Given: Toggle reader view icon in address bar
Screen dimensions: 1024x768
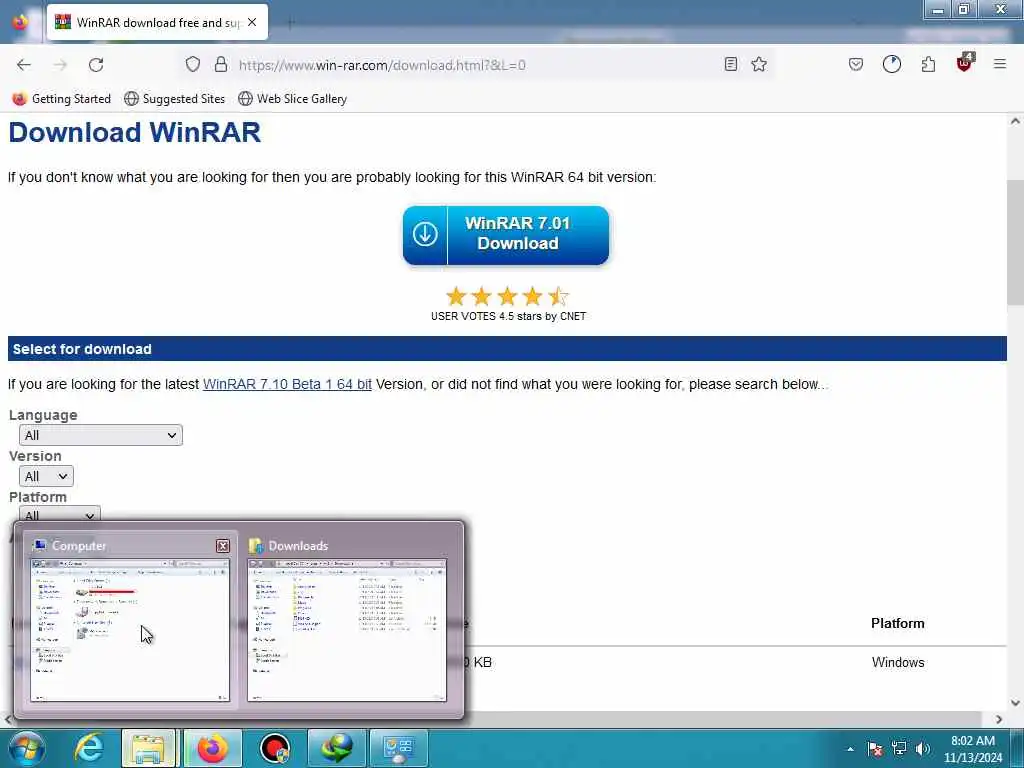Looking at the screenshot, I should tap(731, 64).
